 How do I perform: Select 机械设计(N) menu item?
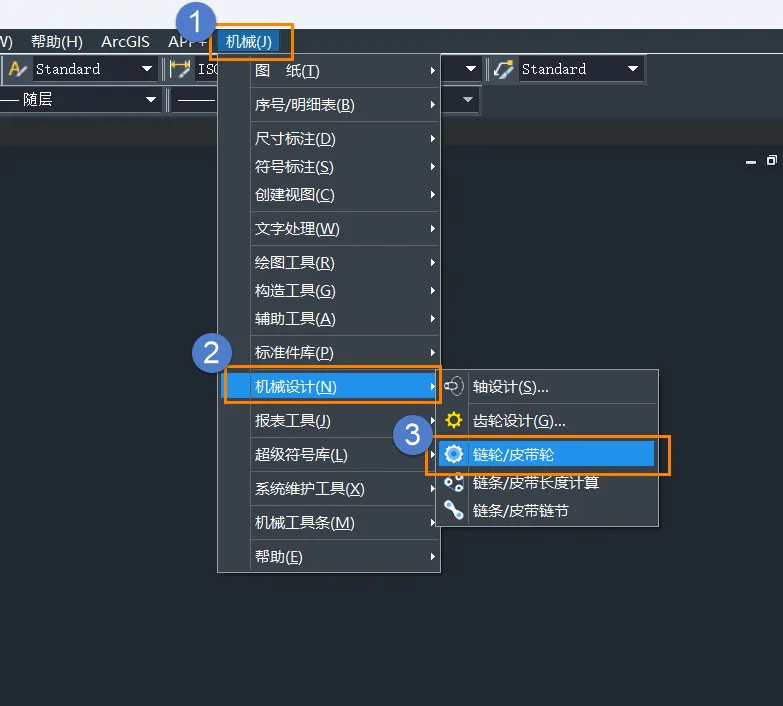pyautogui.click(x=330, y=386)
